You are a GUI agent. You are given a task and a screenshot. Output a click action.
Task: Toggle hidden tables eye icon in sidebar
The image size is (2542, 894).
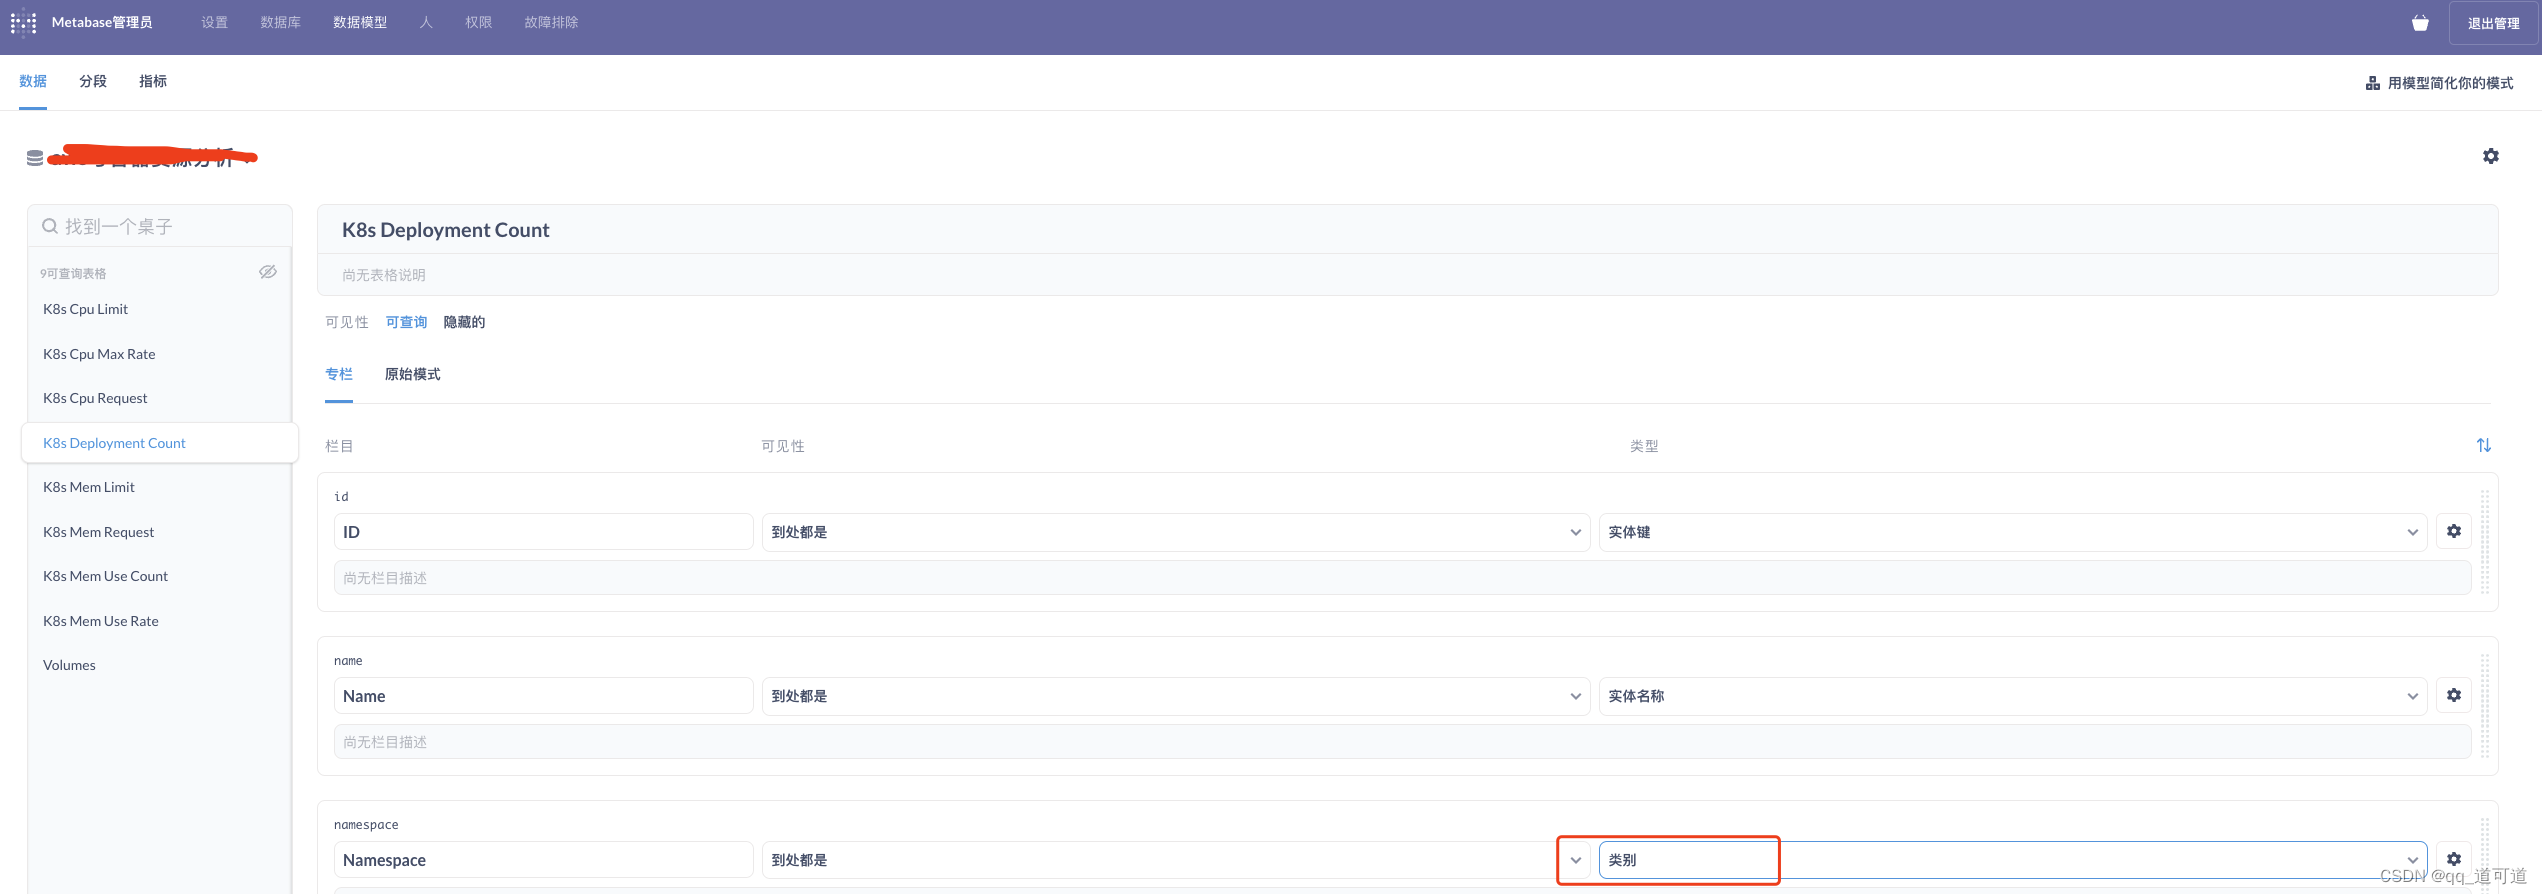[x=268, y=272]
